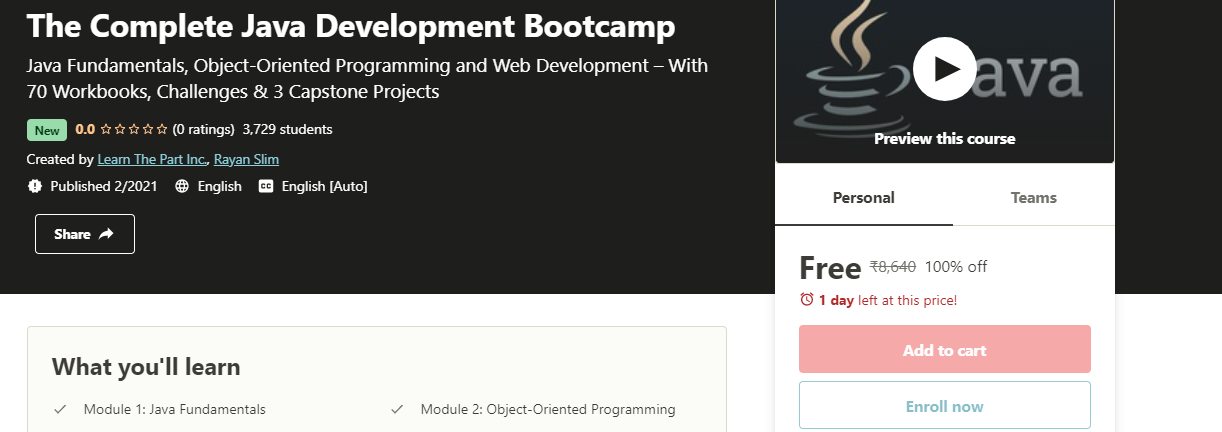Click "1 day left at this price!" notice
This screenshot has height=432, width=1222.
(888, 300)
